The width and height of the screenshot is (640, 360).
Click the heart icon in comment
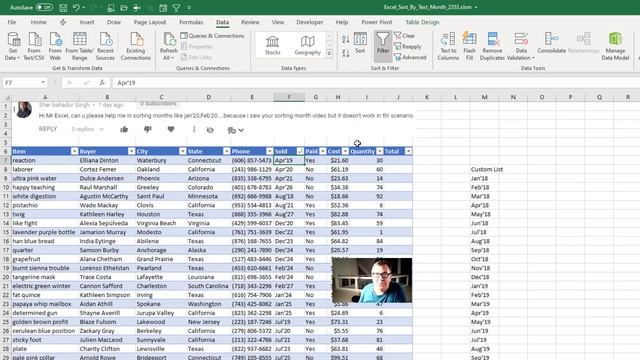(x=171, y=129)
